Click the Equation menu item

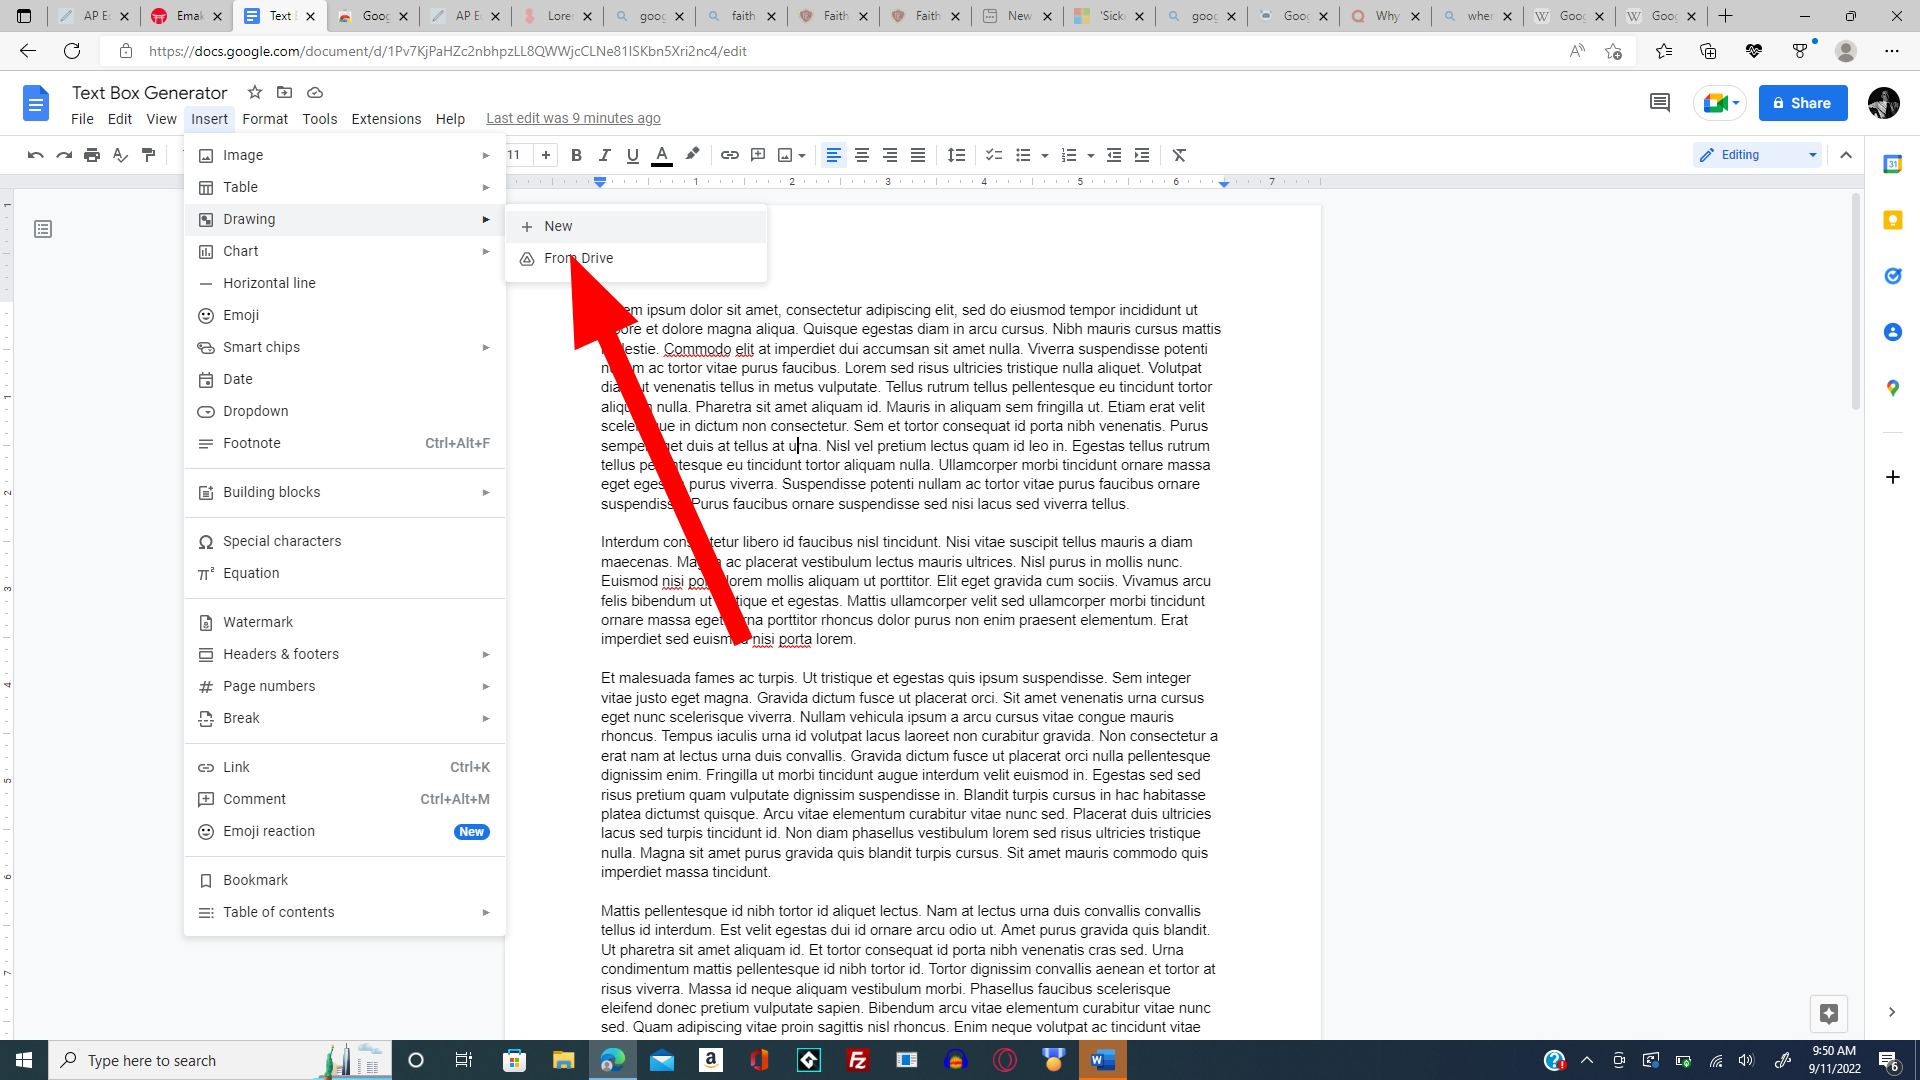tap(251, 572)
